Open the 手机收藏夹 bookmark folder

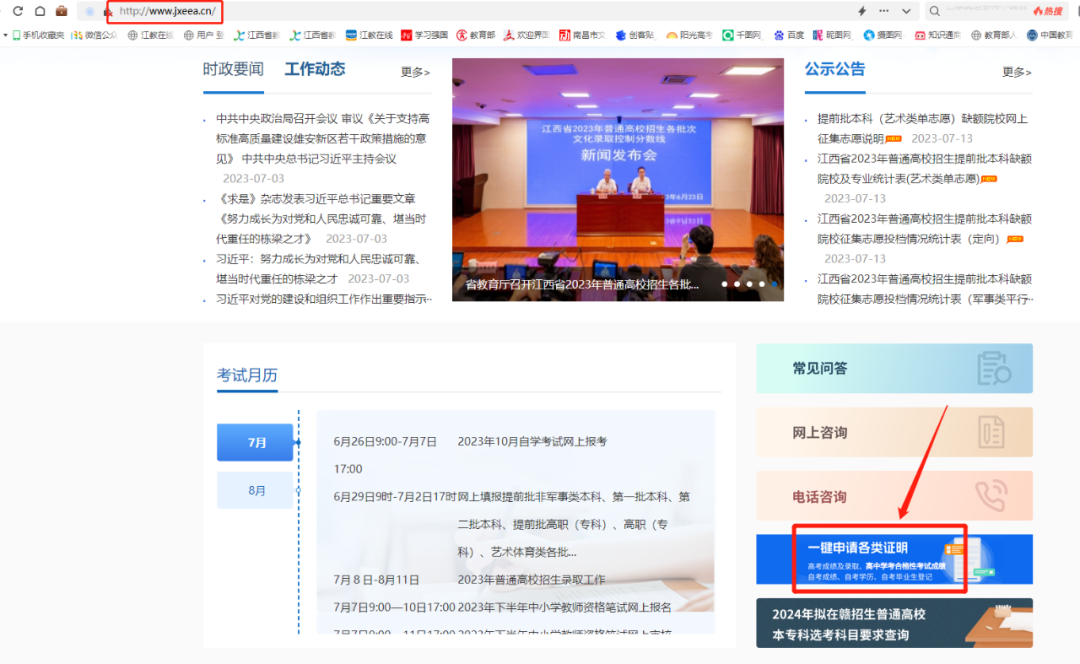coord(38,35)
